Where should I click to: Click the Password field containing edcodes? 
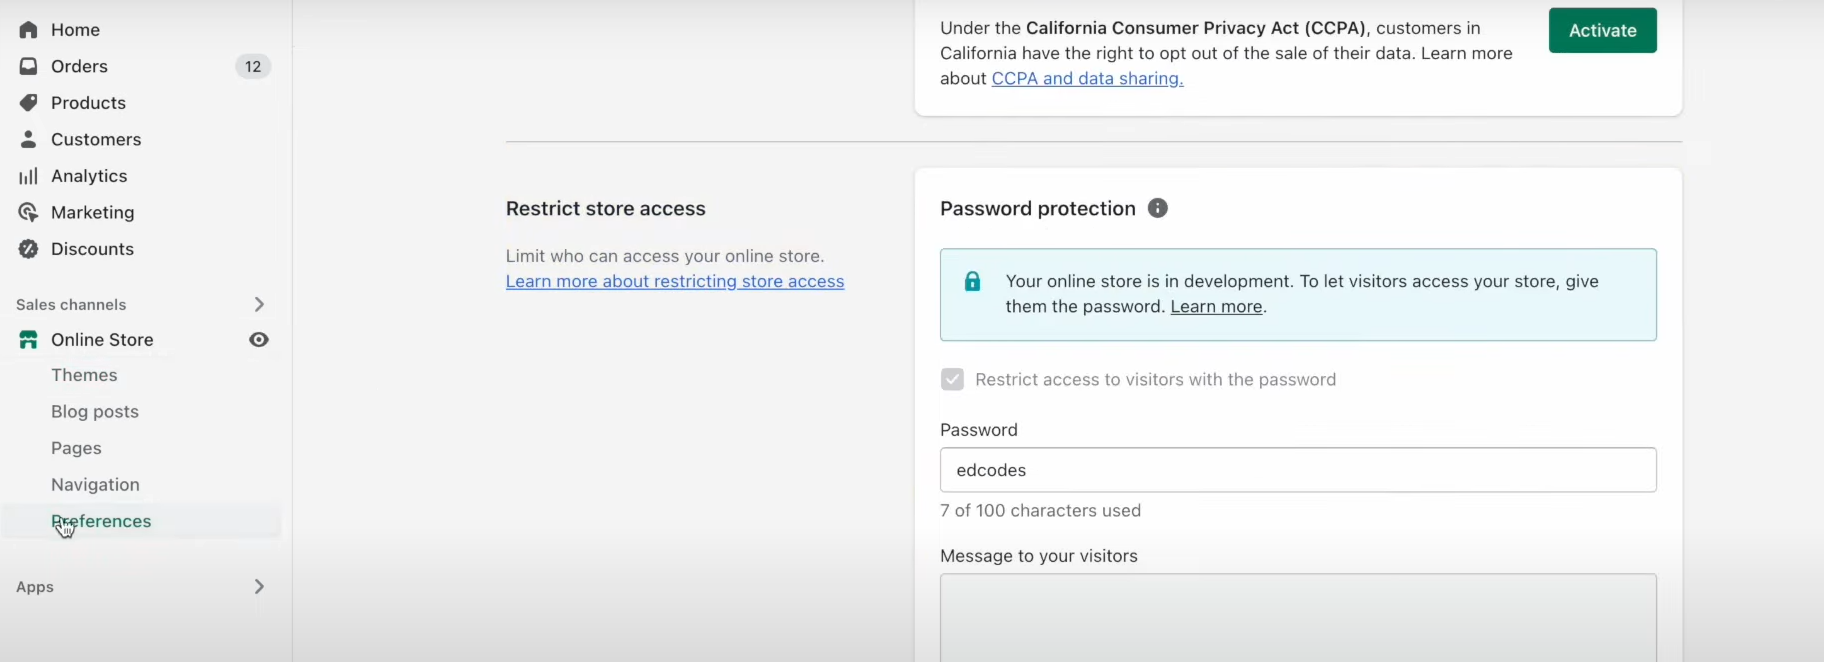(x=1298, y=470)
